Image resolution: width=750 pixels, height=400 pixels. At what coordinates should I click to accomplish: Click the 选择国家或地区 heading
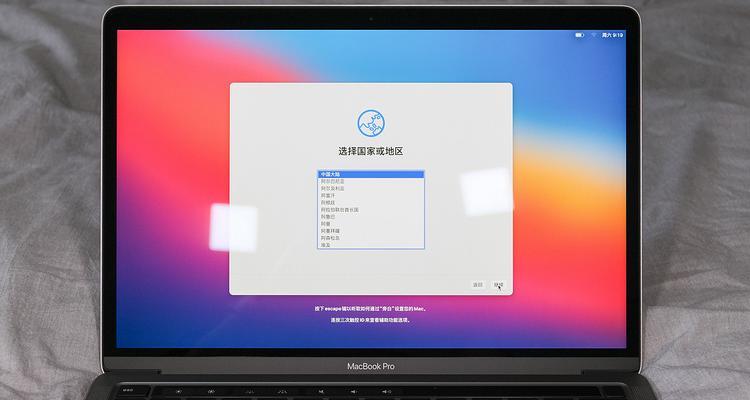tap(371, 151)
